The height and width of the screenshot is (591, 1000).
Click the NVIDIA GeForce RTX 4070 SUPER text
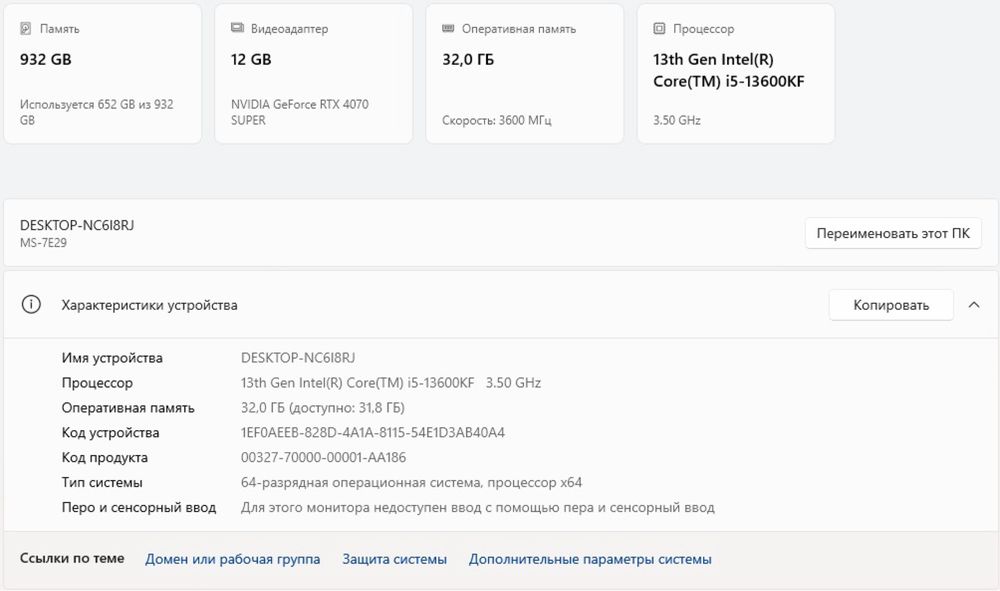[300, 112]
